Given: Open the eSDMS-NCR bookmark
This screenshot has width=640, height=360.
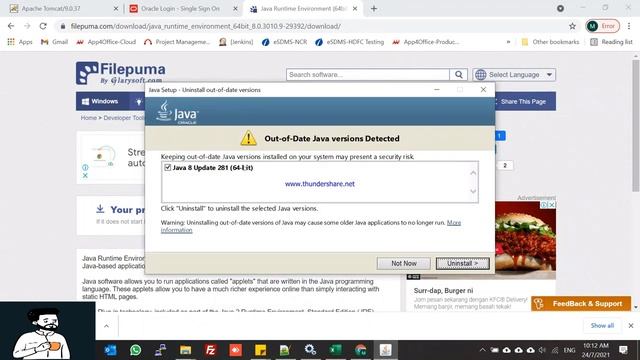Looking at the screenshot, I should 284,42.
